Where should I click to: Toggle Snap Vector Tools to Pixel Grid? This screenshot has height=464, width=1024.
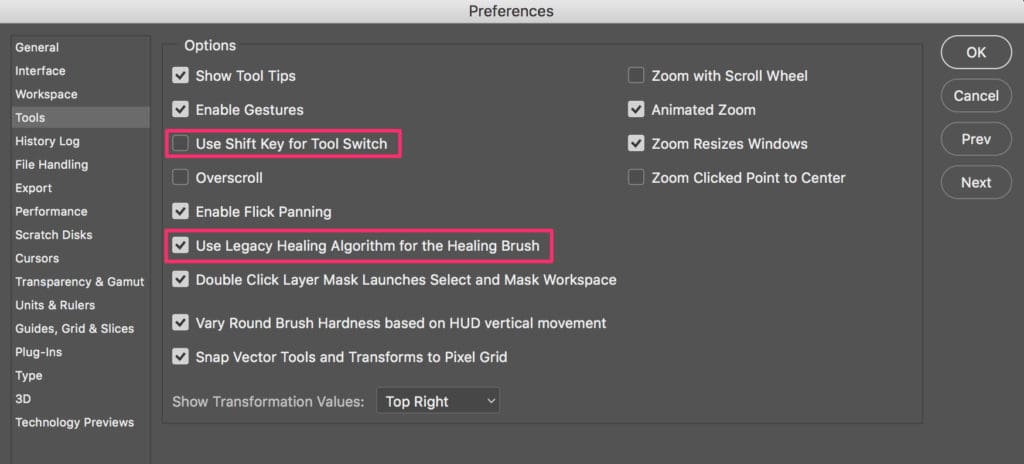pos(180,357)
